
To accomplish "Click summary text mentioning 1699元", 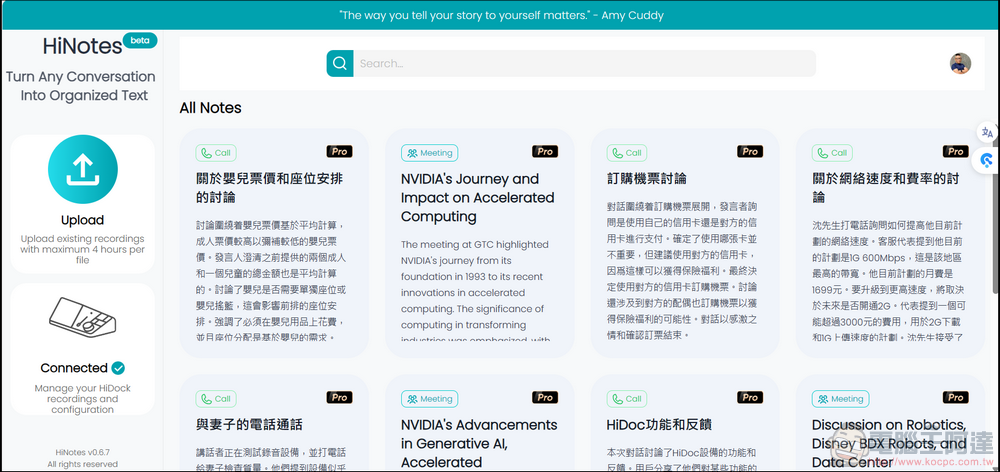I will pos(888,279).
